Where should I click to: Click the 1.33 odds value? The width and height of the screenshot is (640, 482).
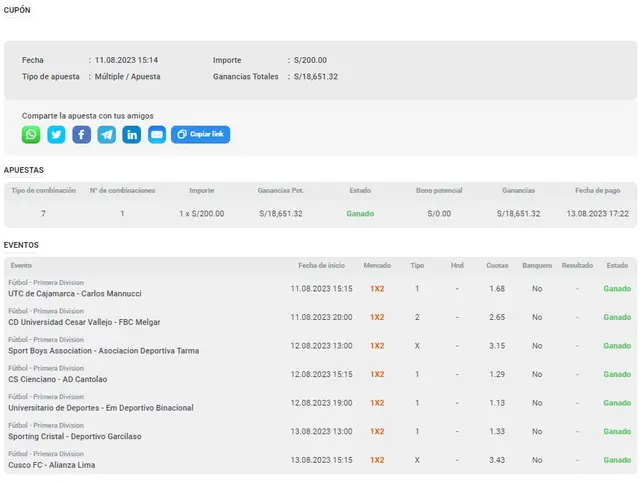(x=497, y=431)
